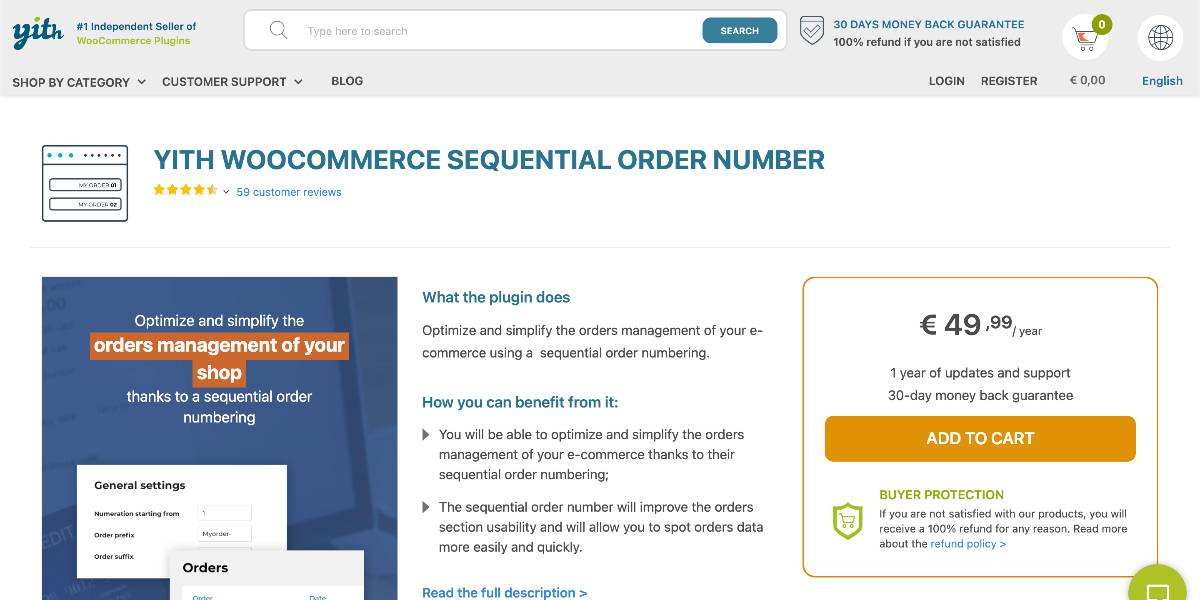Click the YITH logo
Screen dimensions: 1200x600
coord(38,32)
